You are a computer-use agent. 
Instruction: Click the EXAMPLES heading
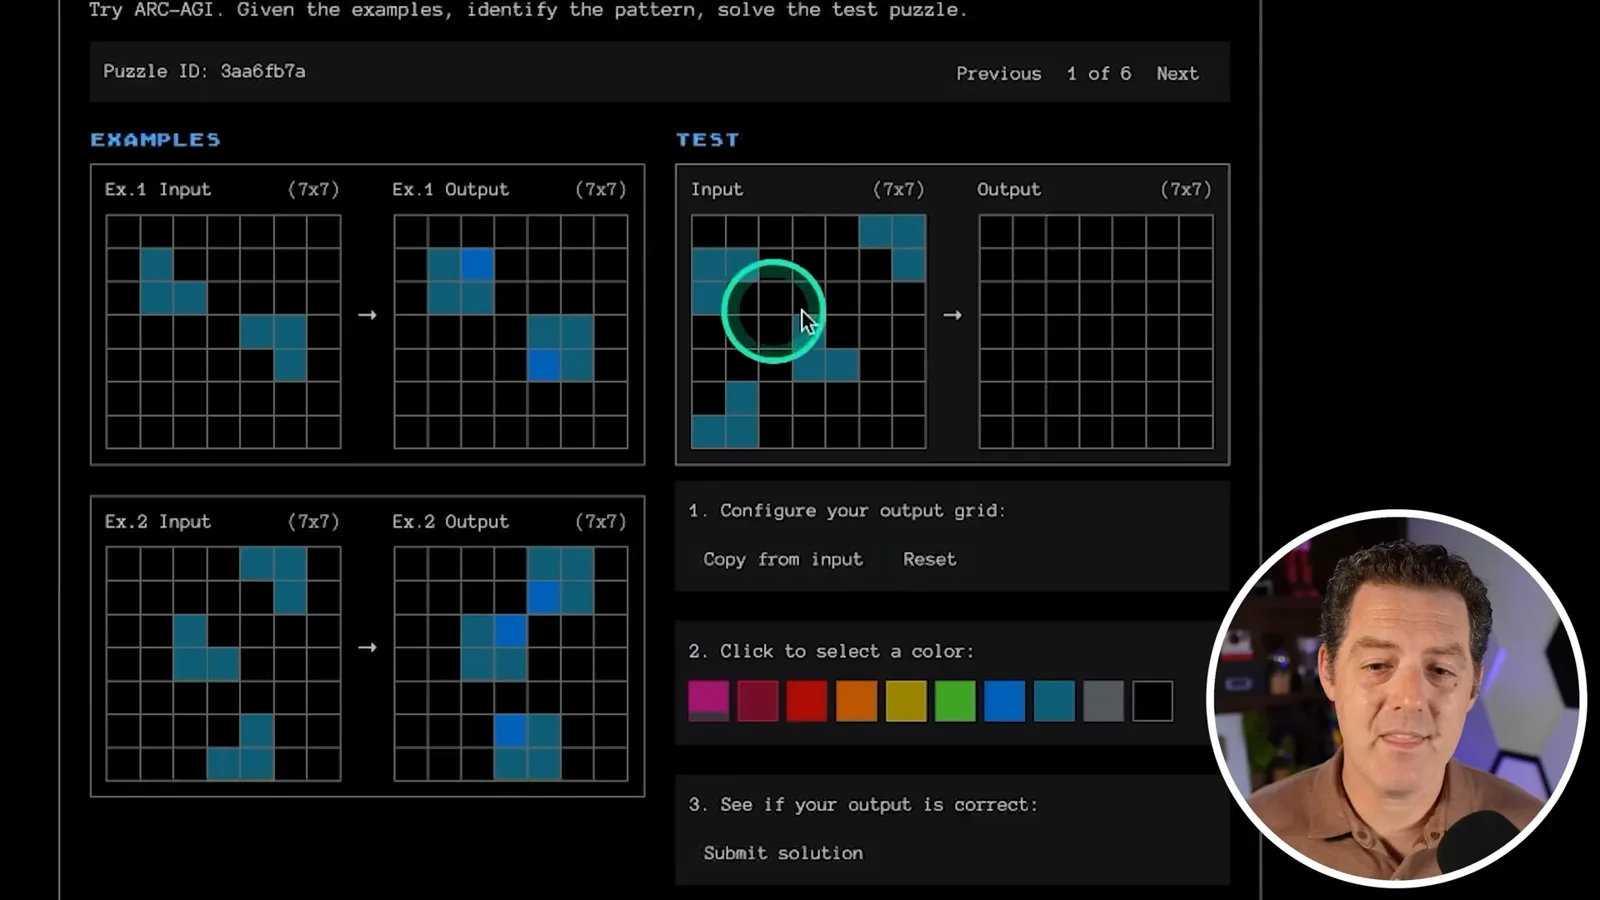(155, 139)
